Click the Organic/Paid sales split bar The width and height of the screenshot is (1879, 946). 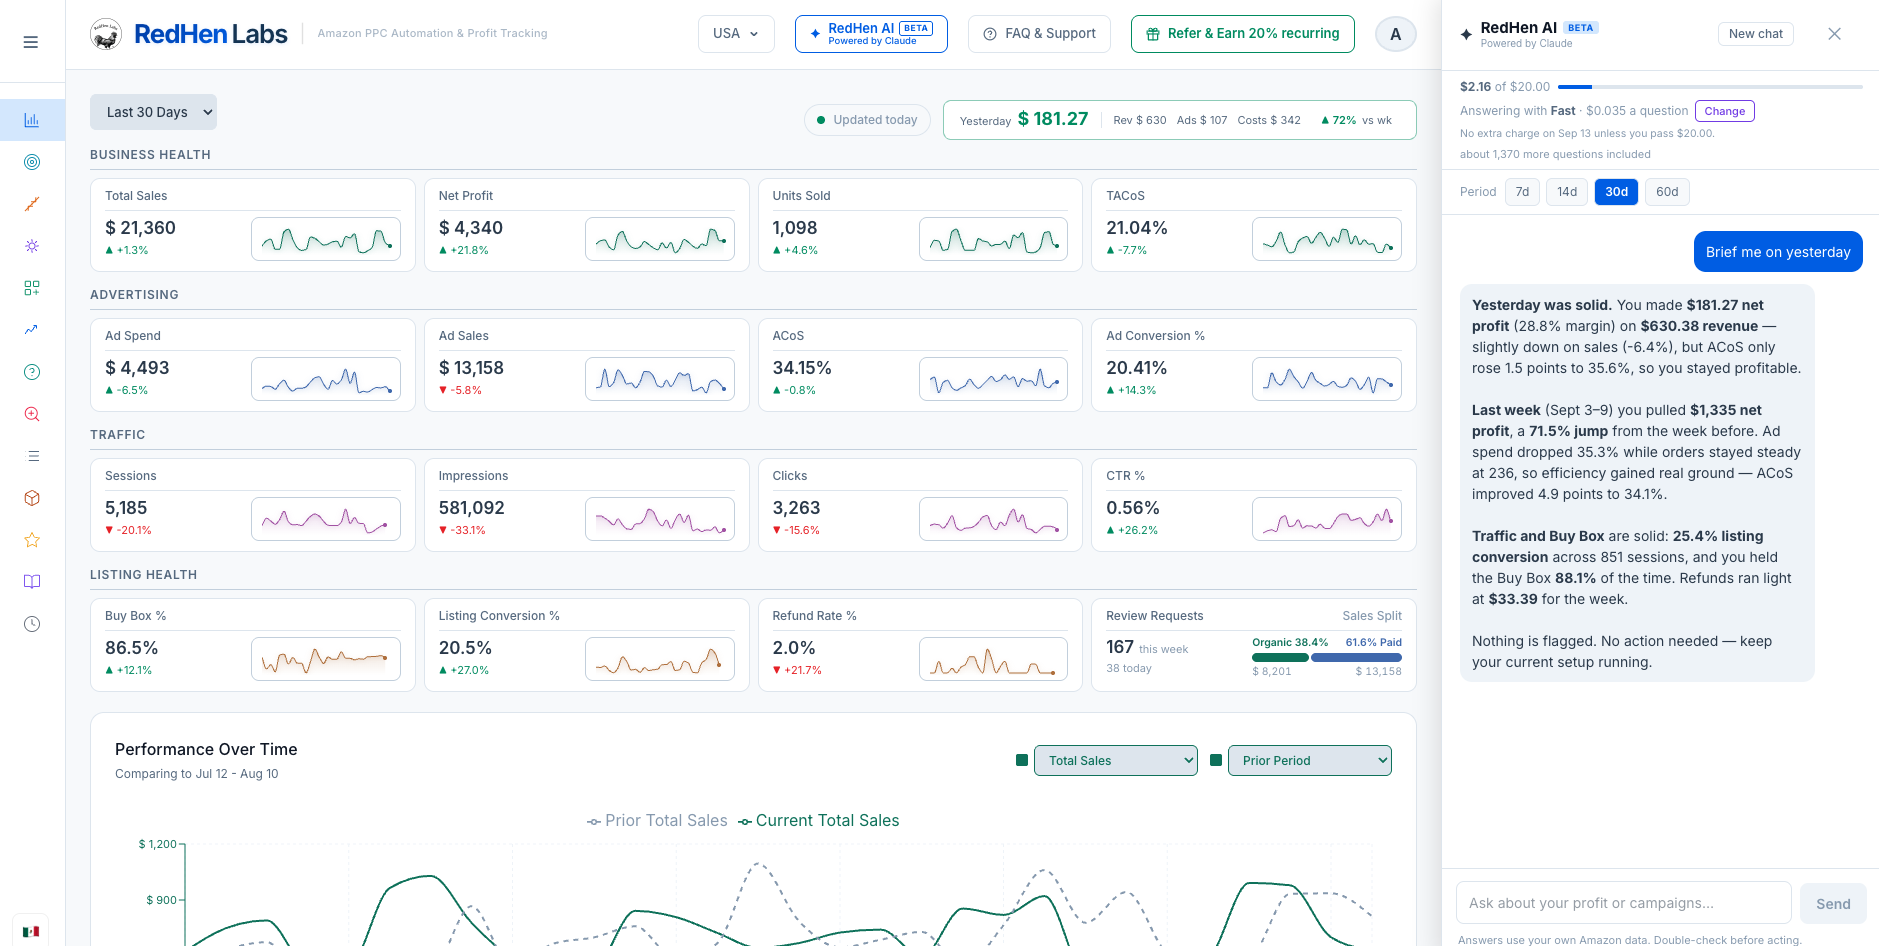1327,657
